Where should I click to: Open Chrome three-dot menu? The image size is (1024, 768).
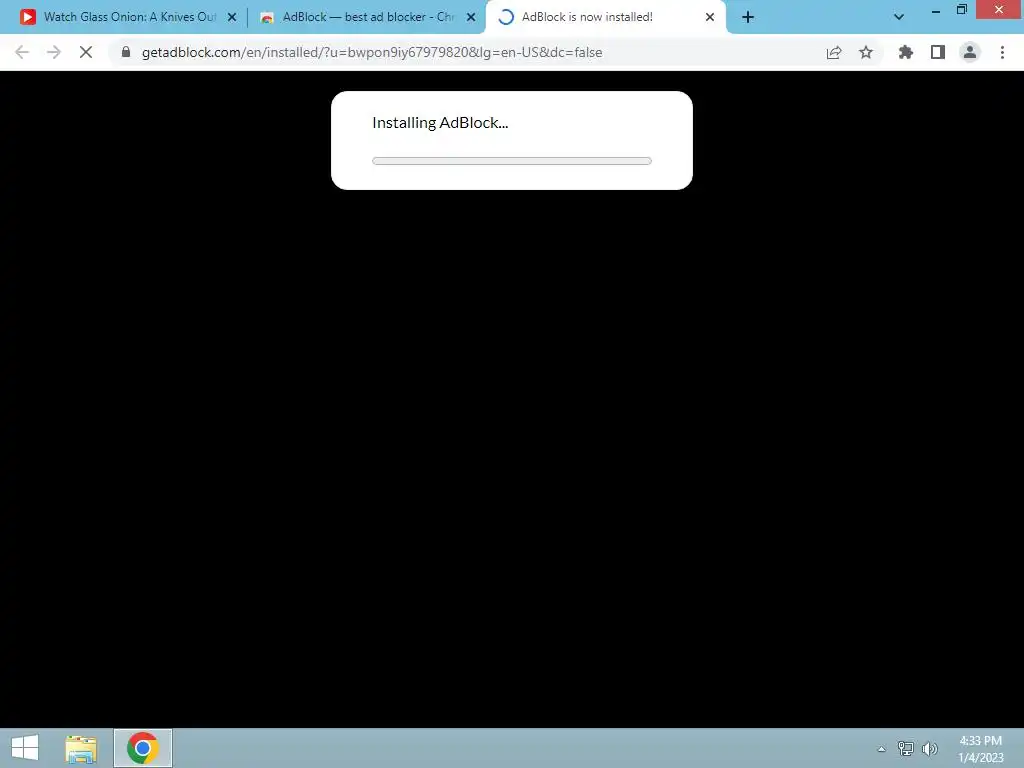click(x=1002, y=52)
